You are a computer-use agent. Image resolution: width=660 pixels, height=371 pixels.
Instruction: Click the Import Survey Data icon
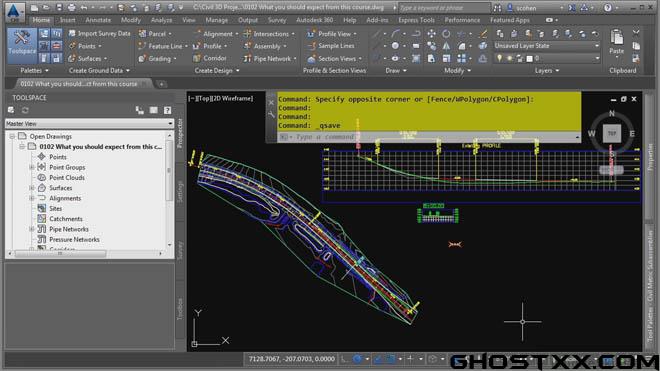point(72,34)
